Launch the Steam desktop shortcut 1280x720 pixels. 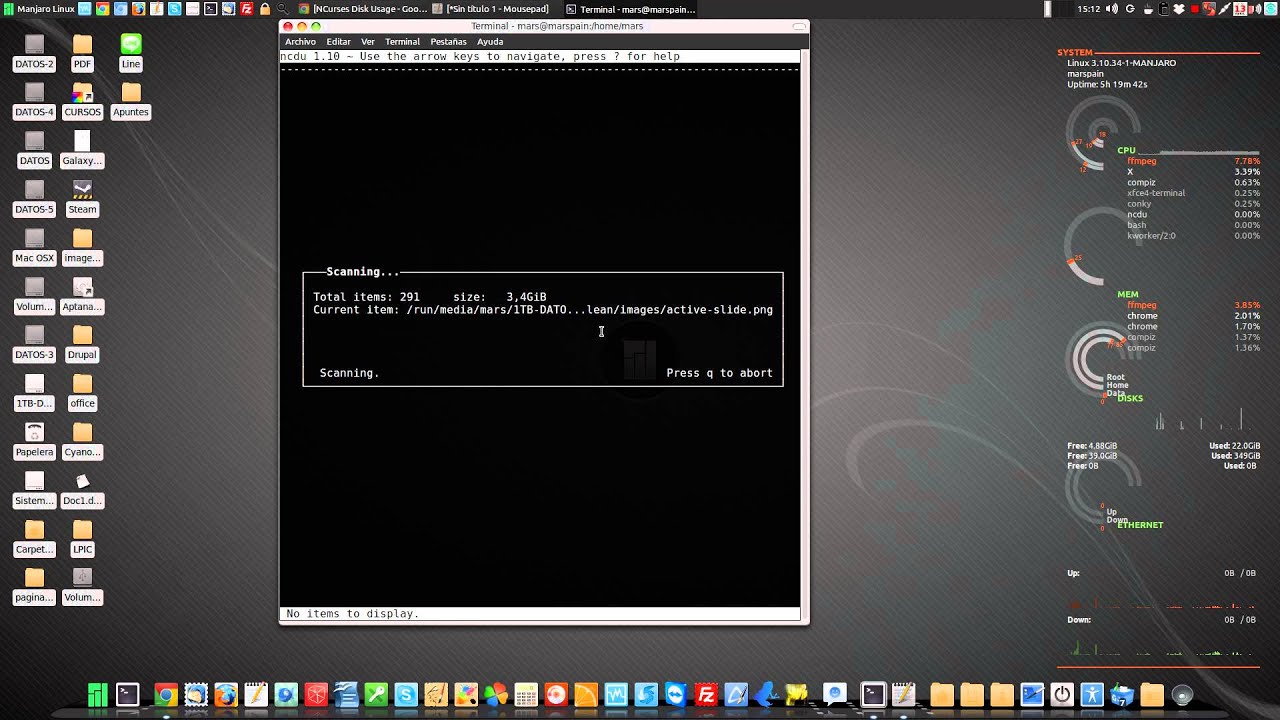(82, 198)
